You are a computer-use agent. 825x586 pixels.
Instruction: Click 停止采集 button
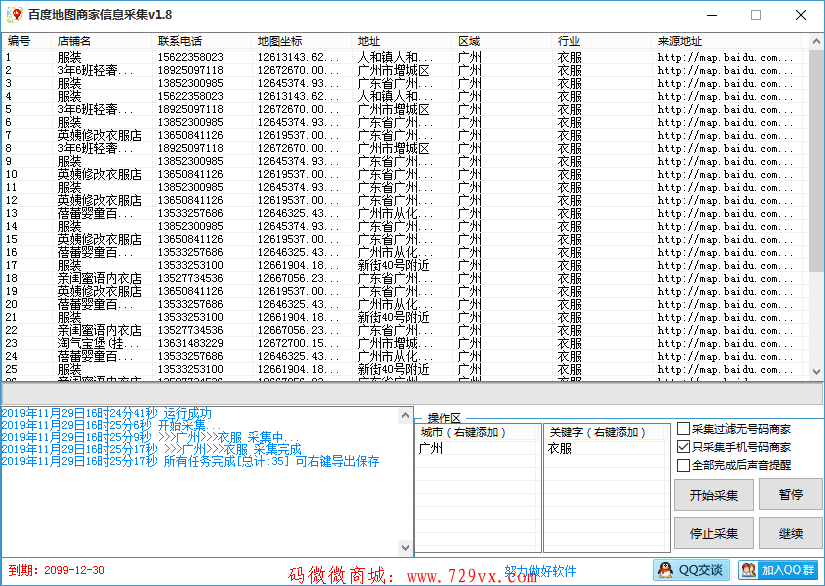713,533
